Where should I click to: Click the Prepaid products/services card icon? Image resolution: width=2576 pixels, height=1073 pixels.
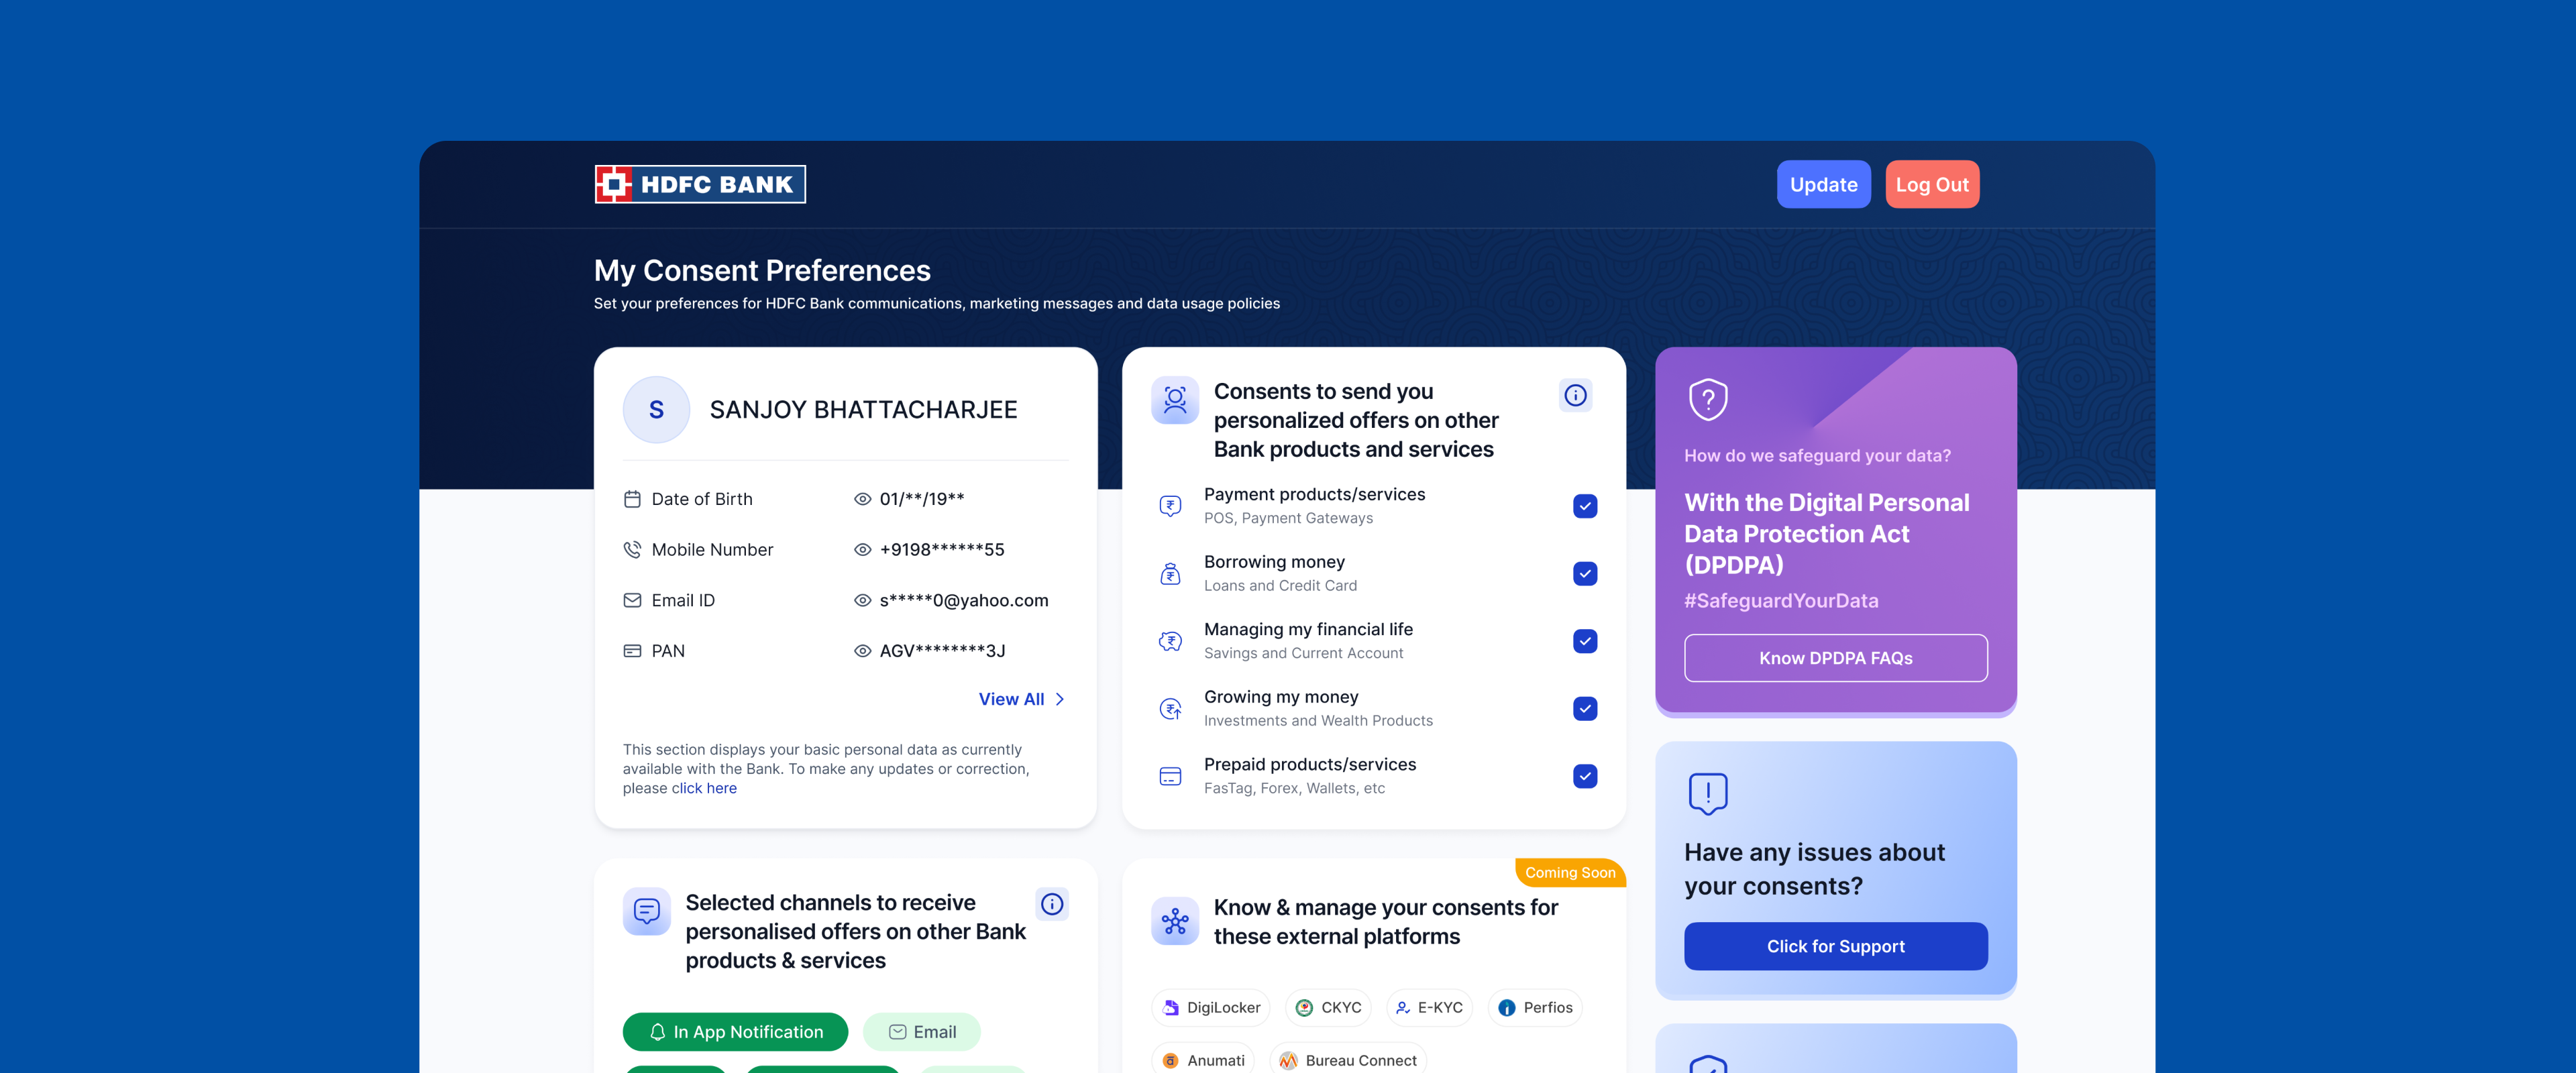1170,777
